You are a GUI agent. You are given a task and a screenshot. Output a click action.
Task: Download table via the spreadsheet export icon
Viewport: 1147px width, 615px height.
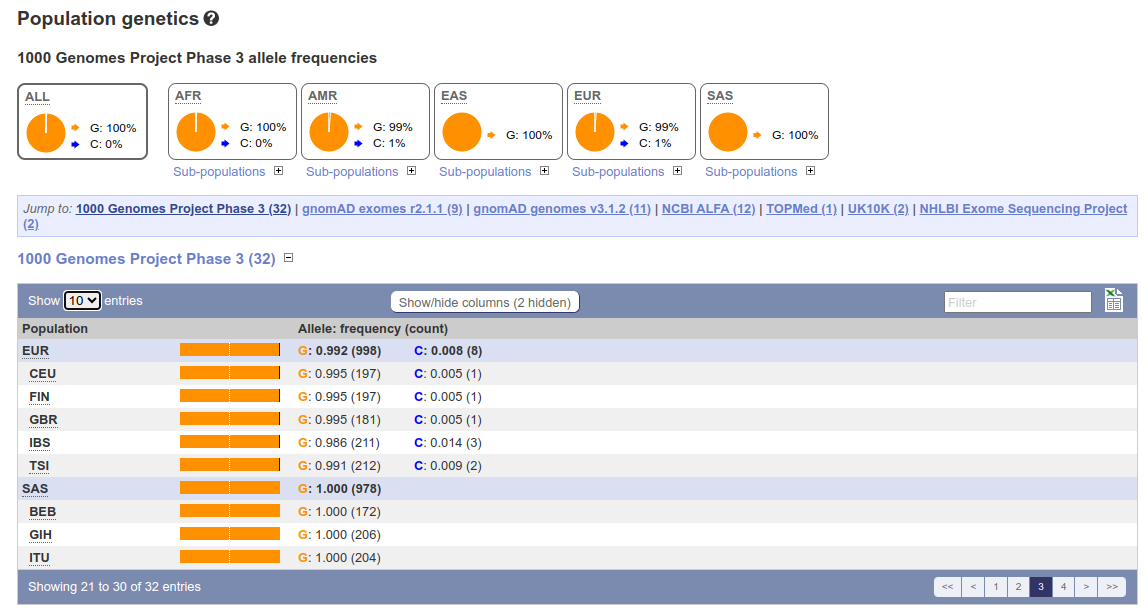tap(1113, 300)
